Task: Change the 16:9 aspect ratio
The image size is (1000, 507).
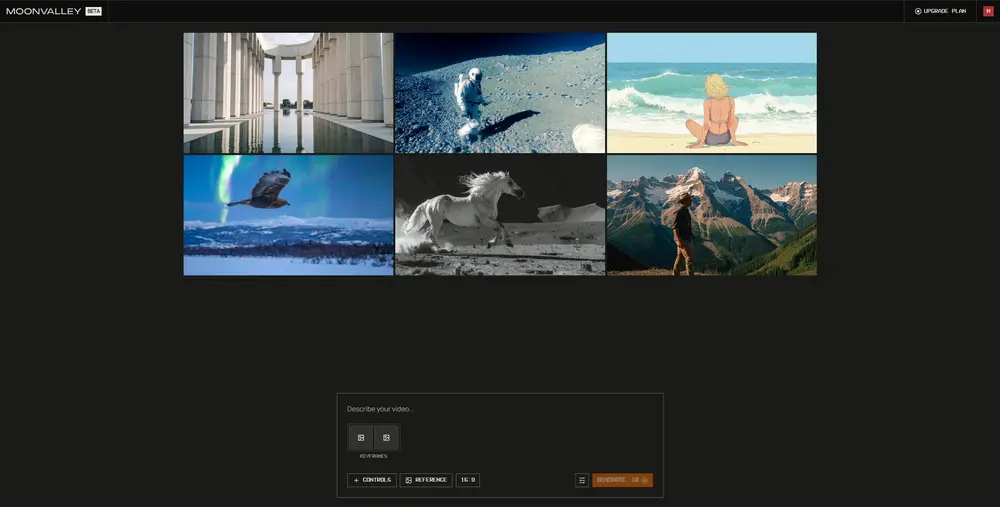Action: [467, 480]
